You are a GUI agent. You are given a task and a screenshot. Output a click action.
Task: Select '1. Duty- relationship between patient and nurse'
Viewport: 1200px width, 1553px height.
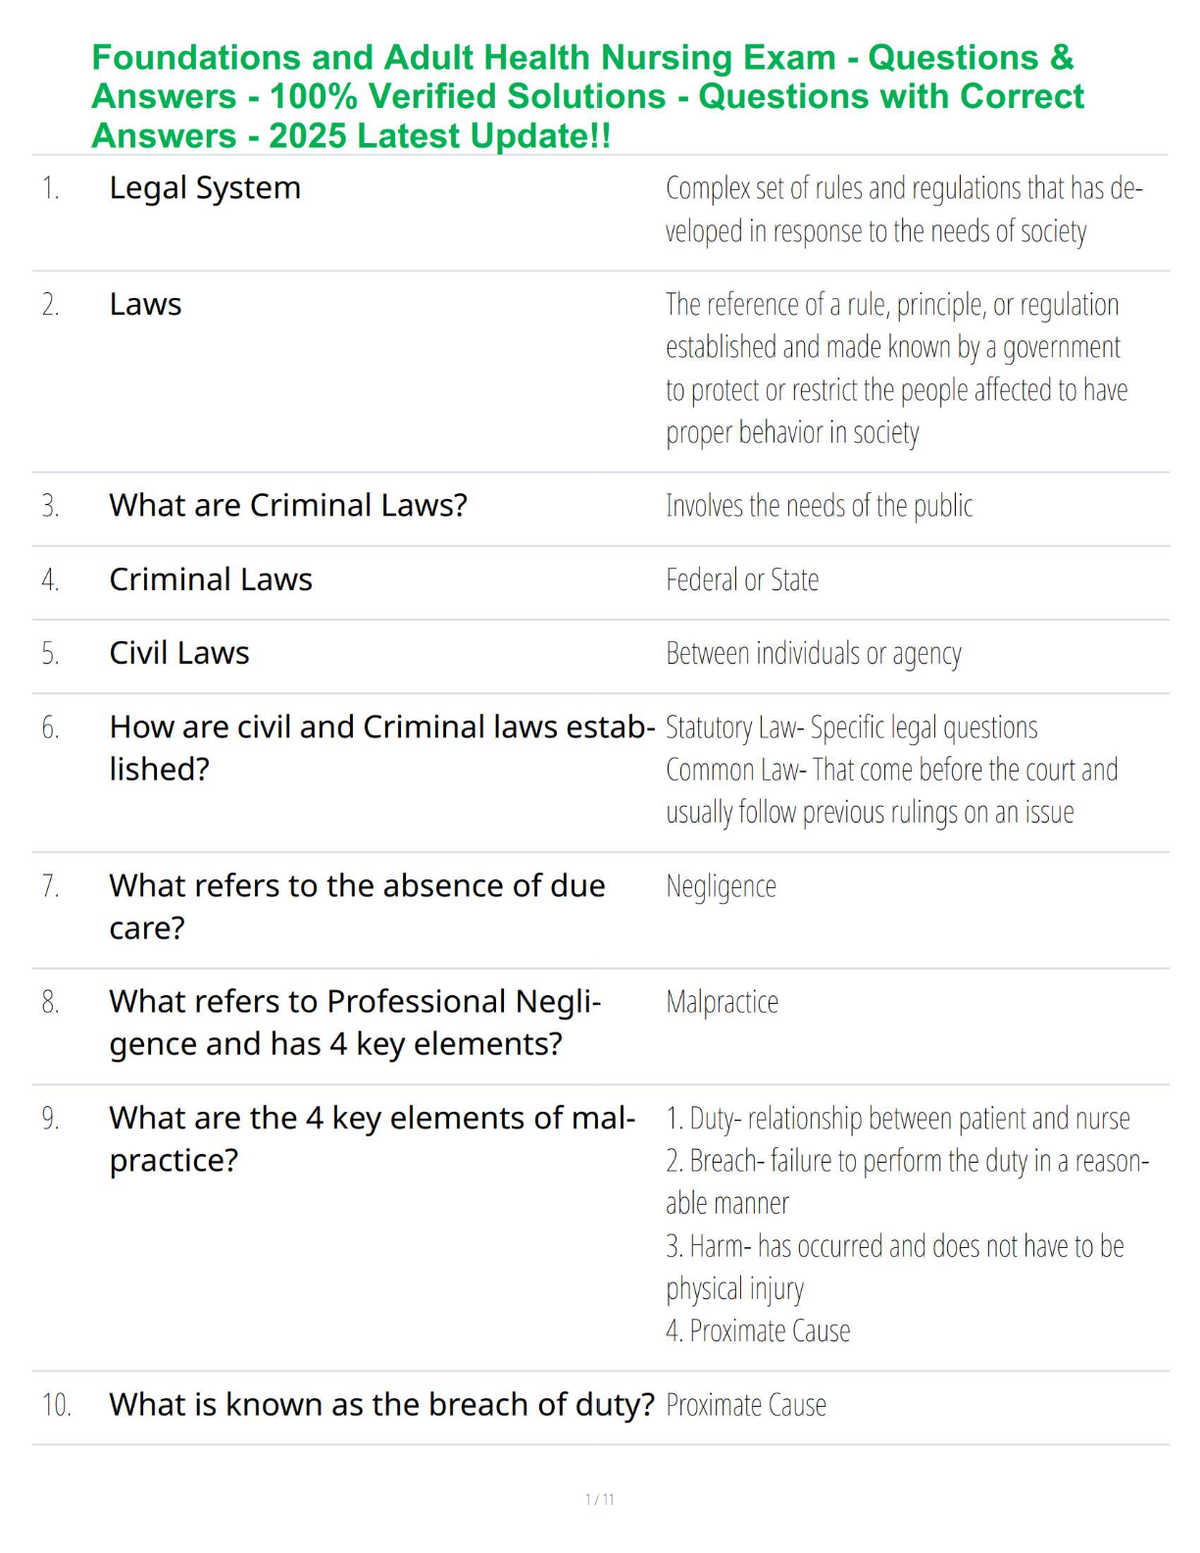coord(898,1118)
